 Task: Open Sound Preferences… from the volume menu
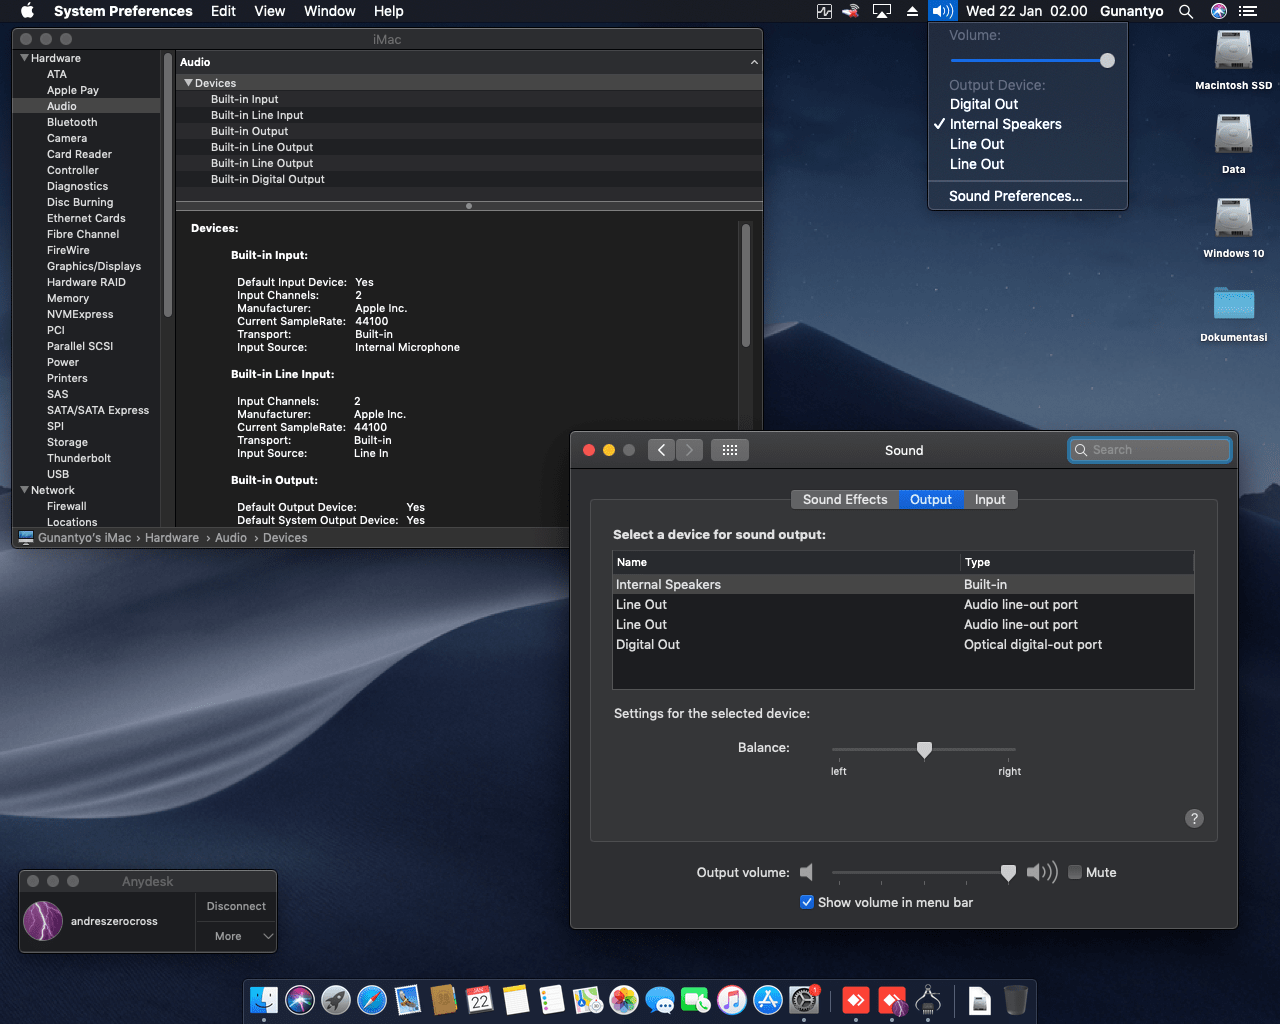tap(1015, 196)
